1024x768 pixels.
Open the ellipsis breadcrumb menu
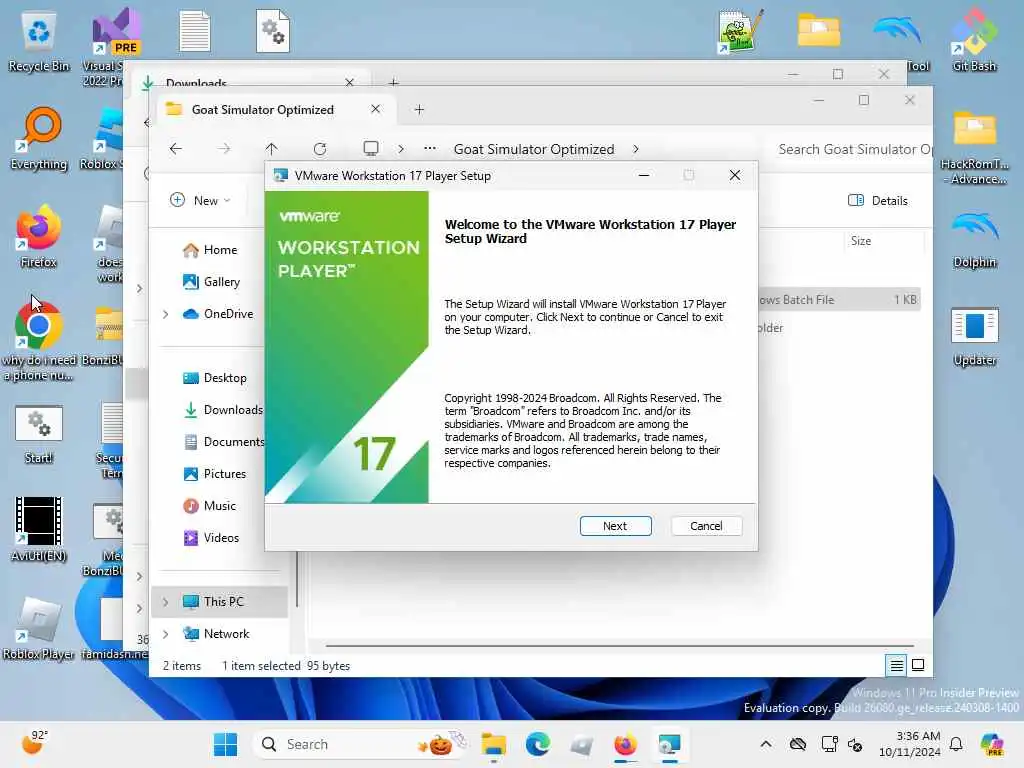point(430,149)
